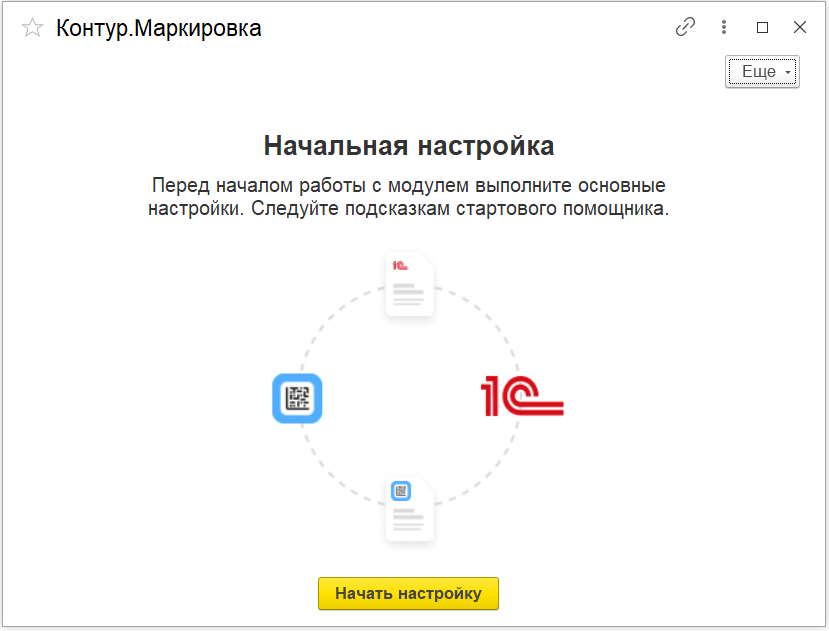Open the Еще dropdown menu
The width and height of the screenshot is (829, 631).
[758, 72]
